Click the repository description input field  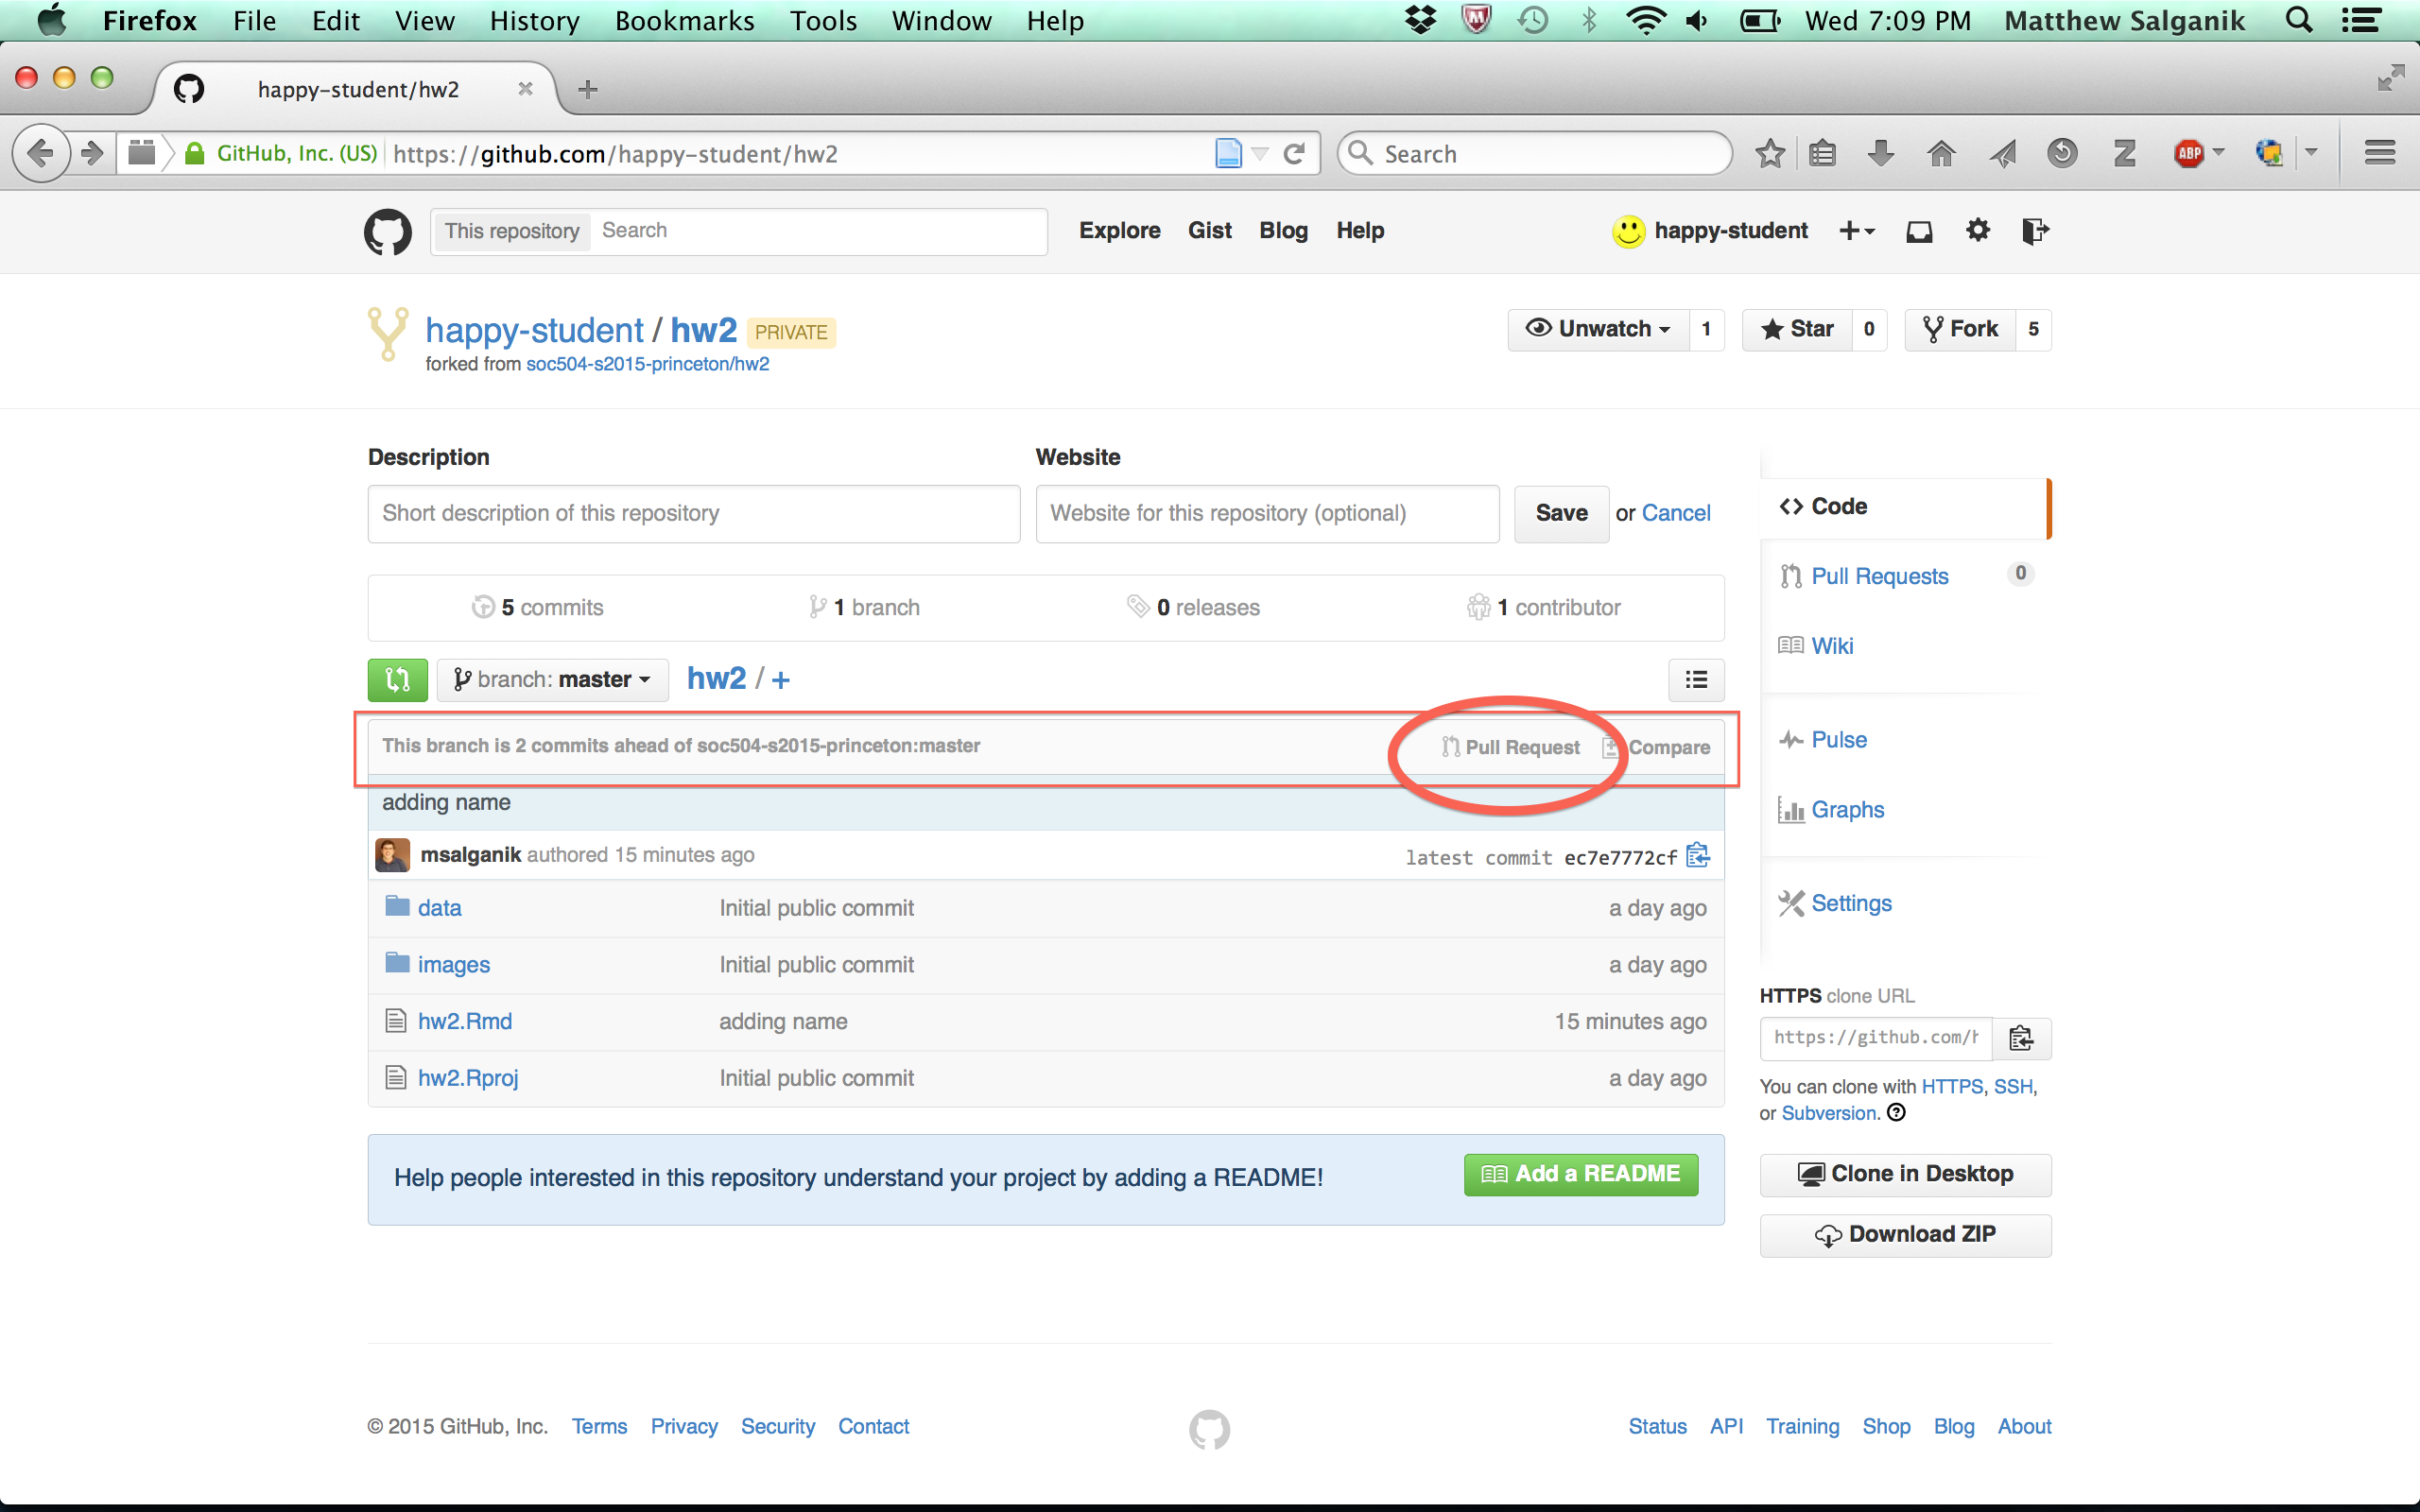tap(693, 514)
